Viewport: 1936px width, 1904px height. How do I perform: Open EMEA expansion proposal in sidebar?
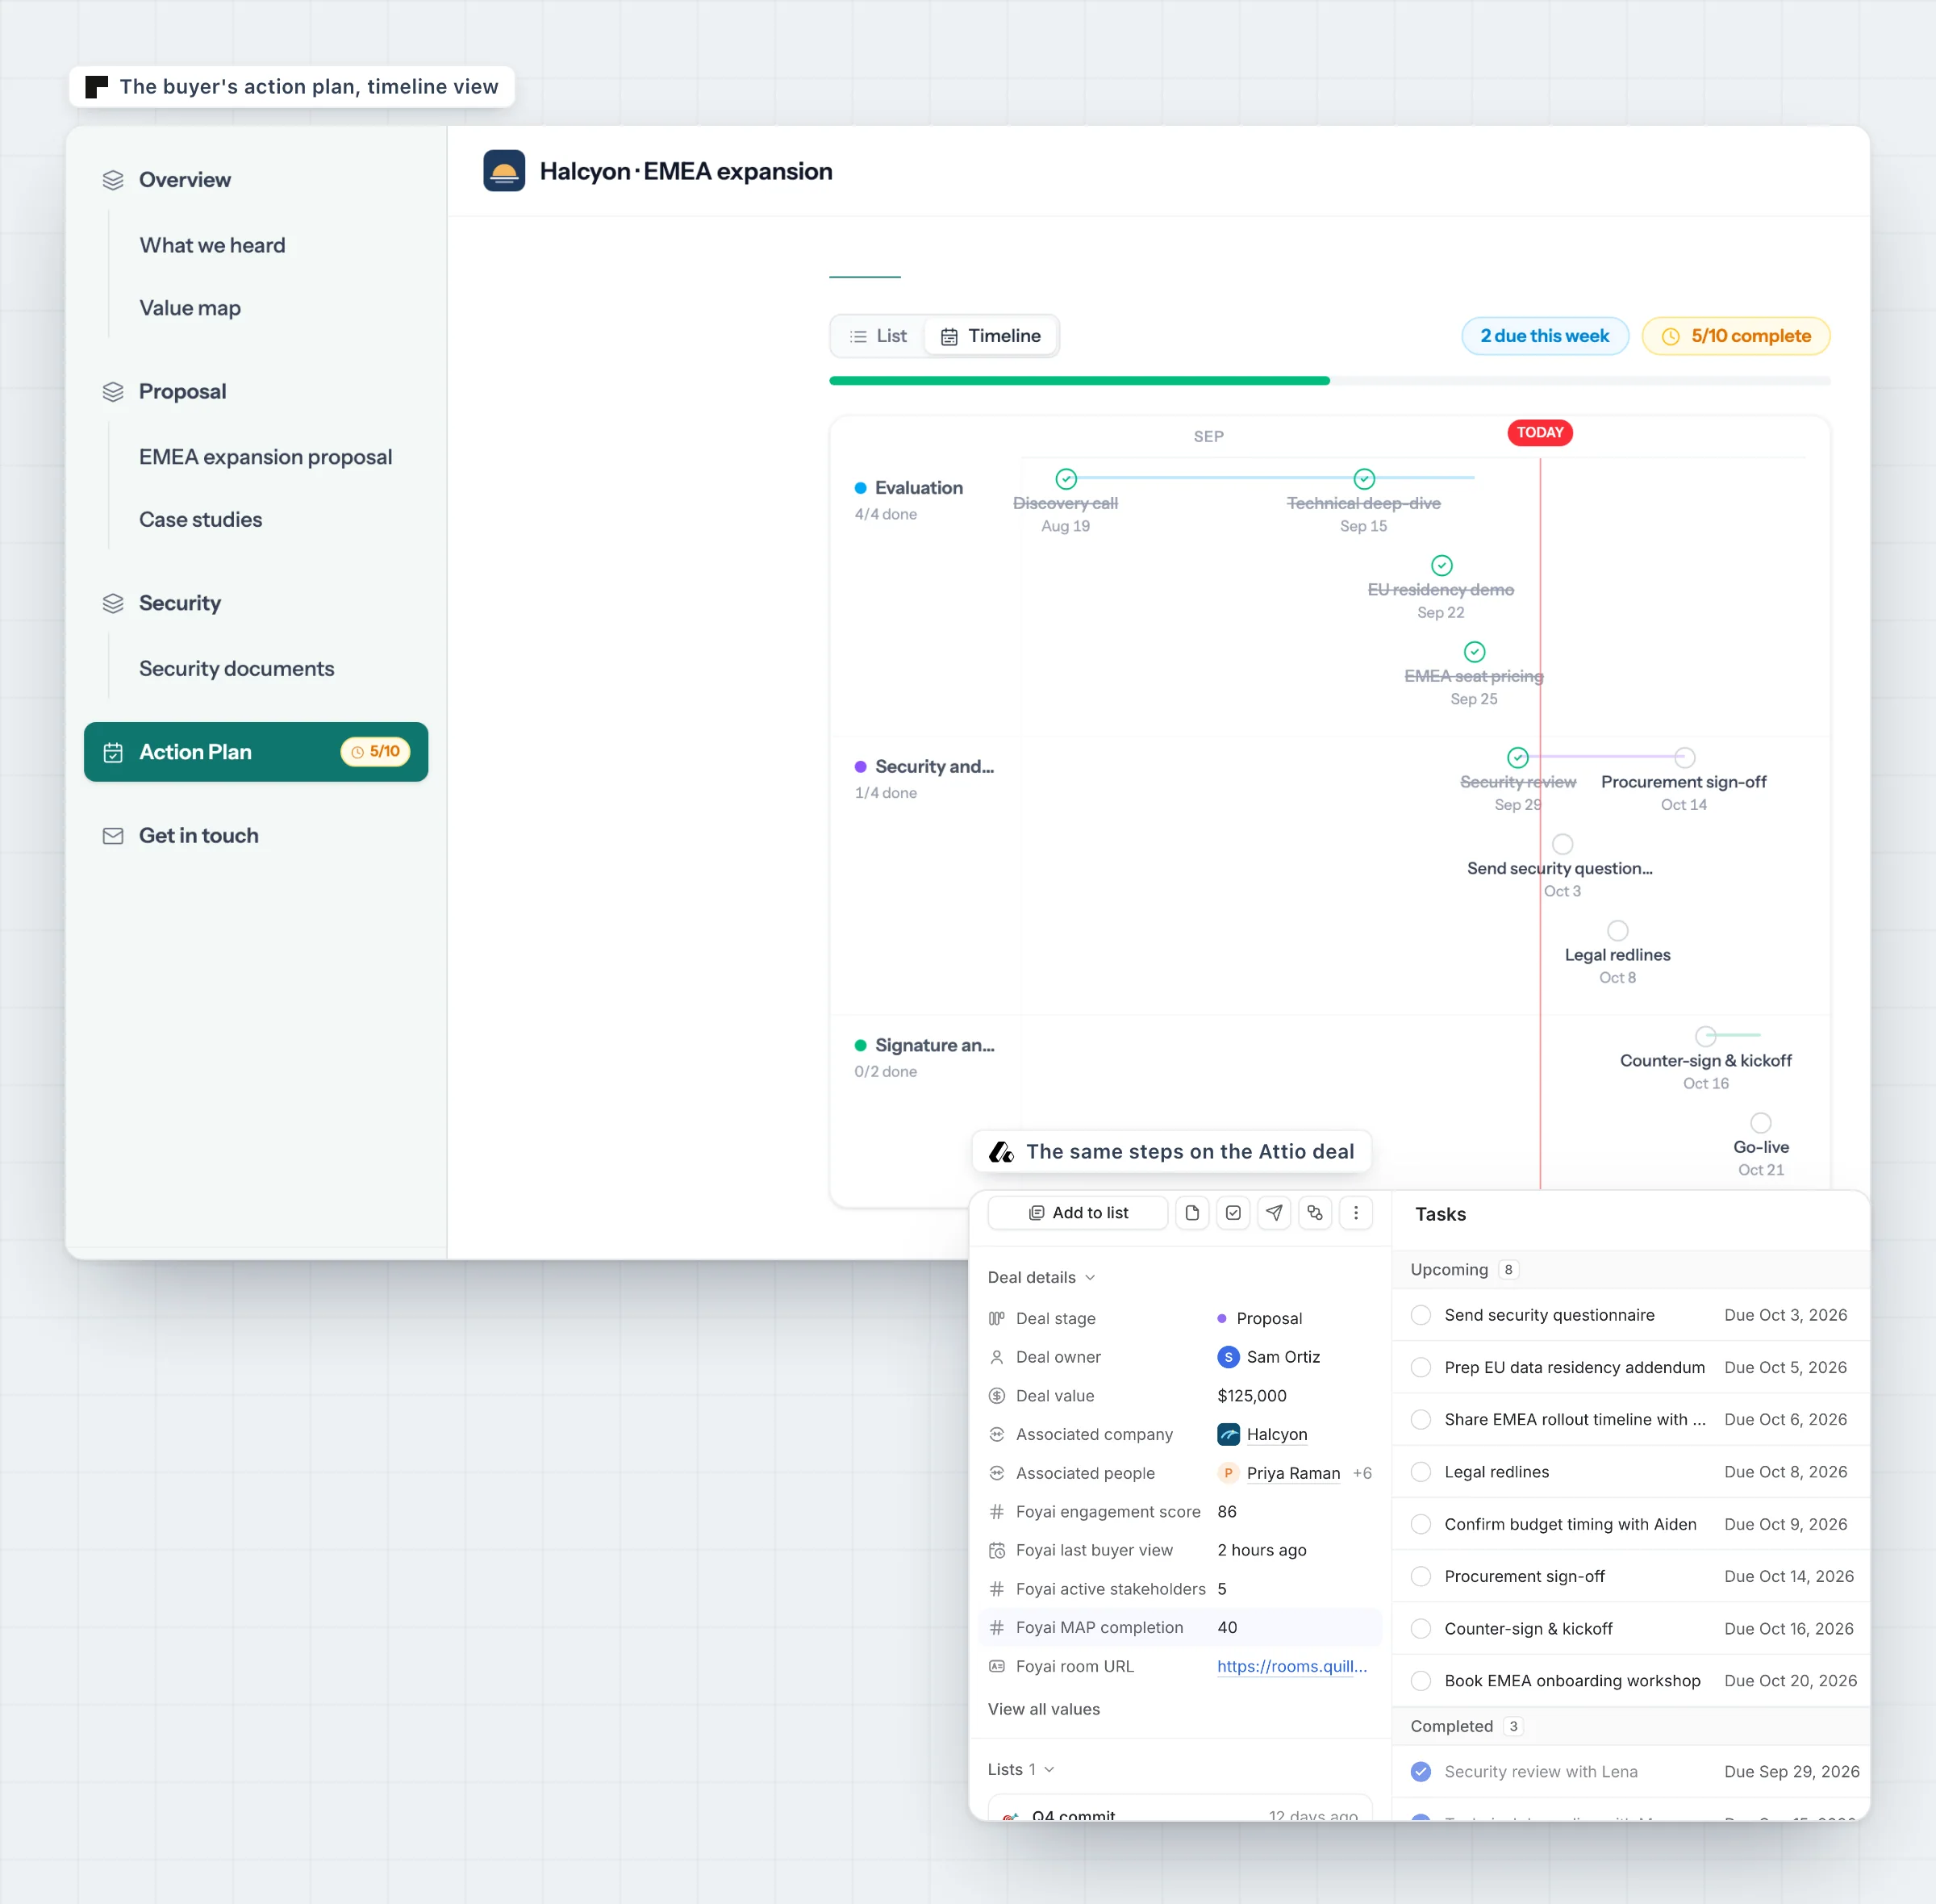[265, 457]
